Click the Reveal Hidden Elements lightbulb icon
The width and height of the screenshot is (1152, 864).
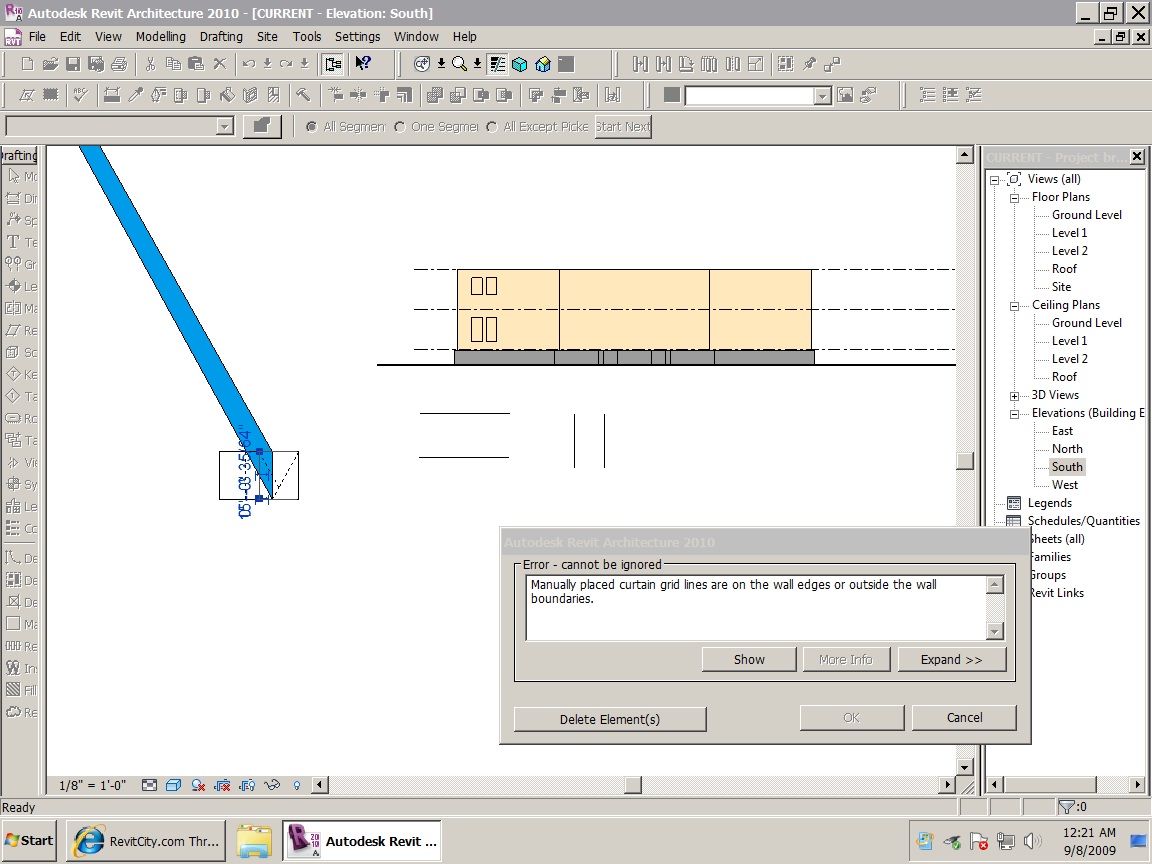pyautogui.click(x=296, y=785)
